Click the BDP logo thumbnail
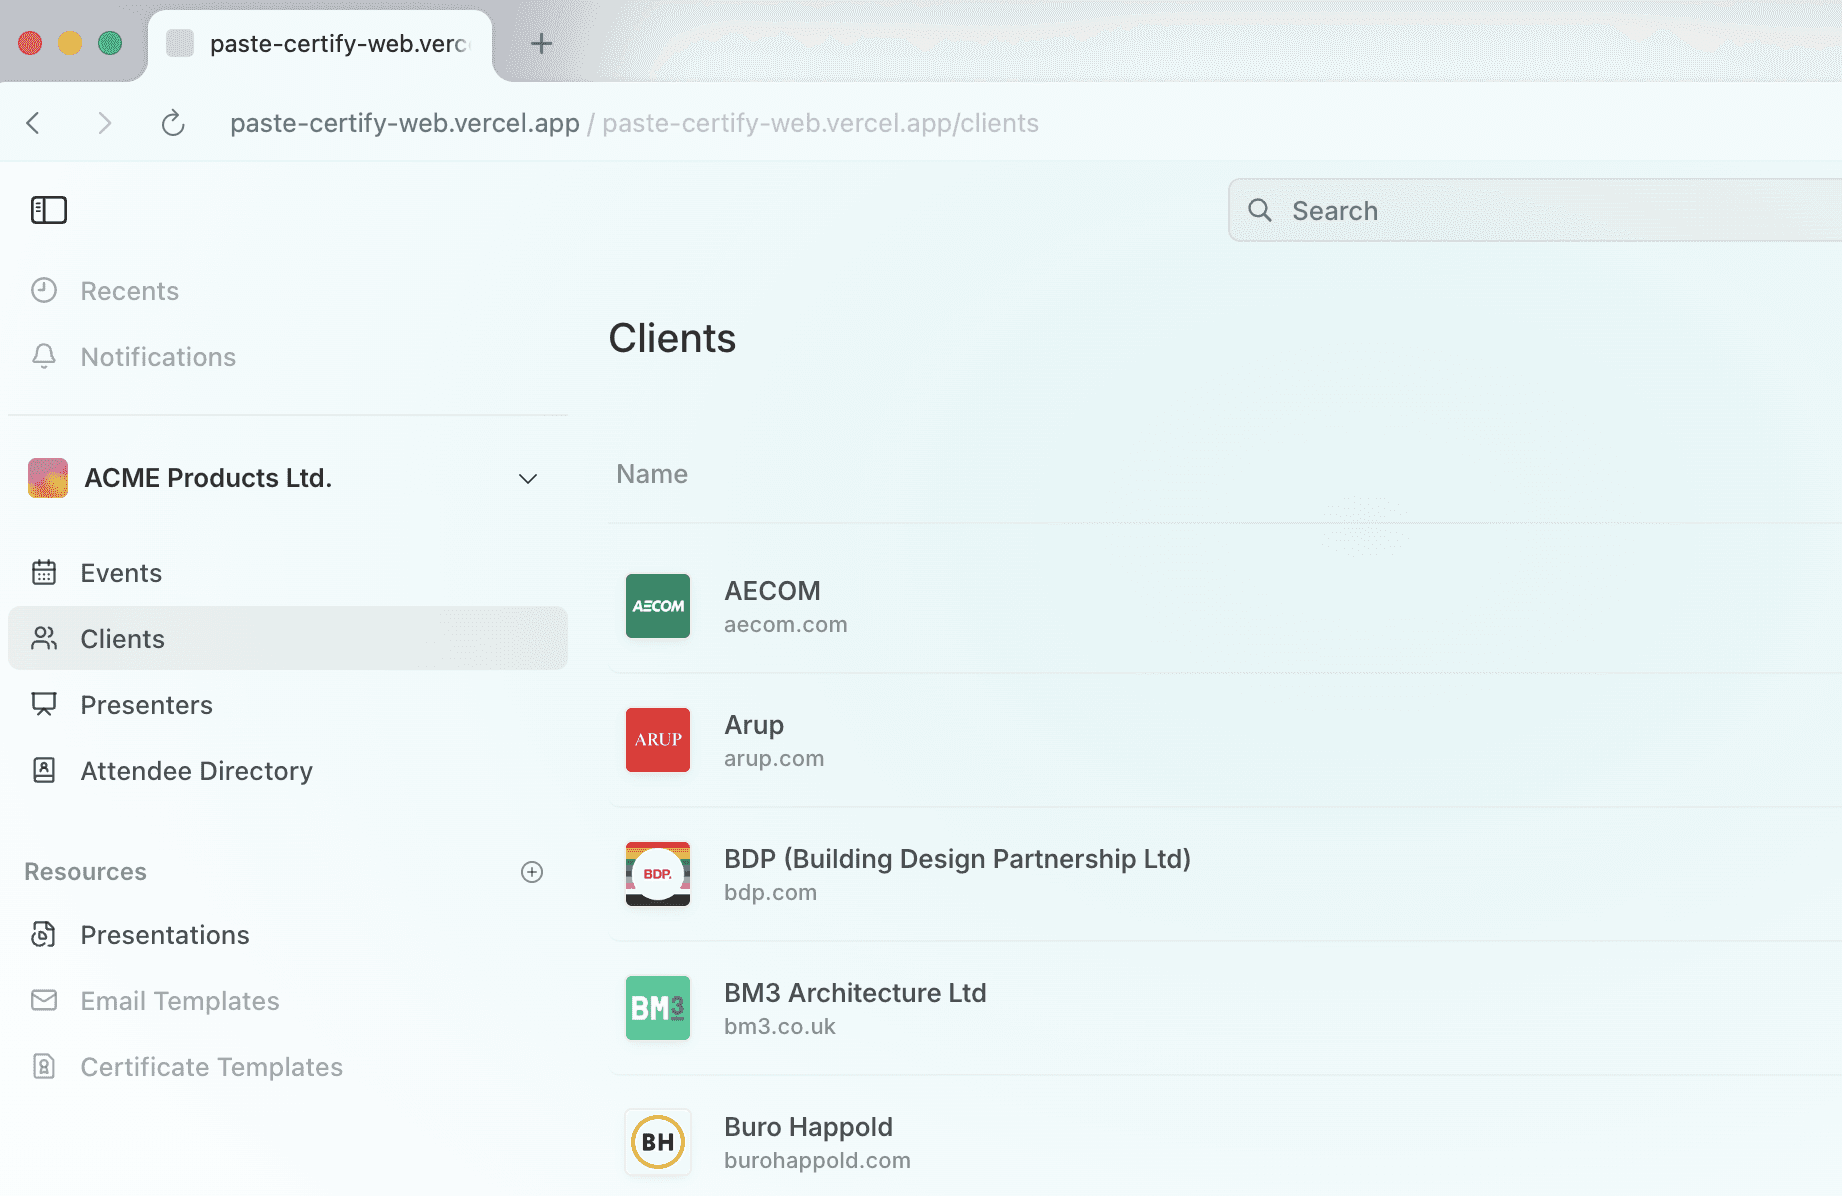1842x1196 pixels. point(658,874)
